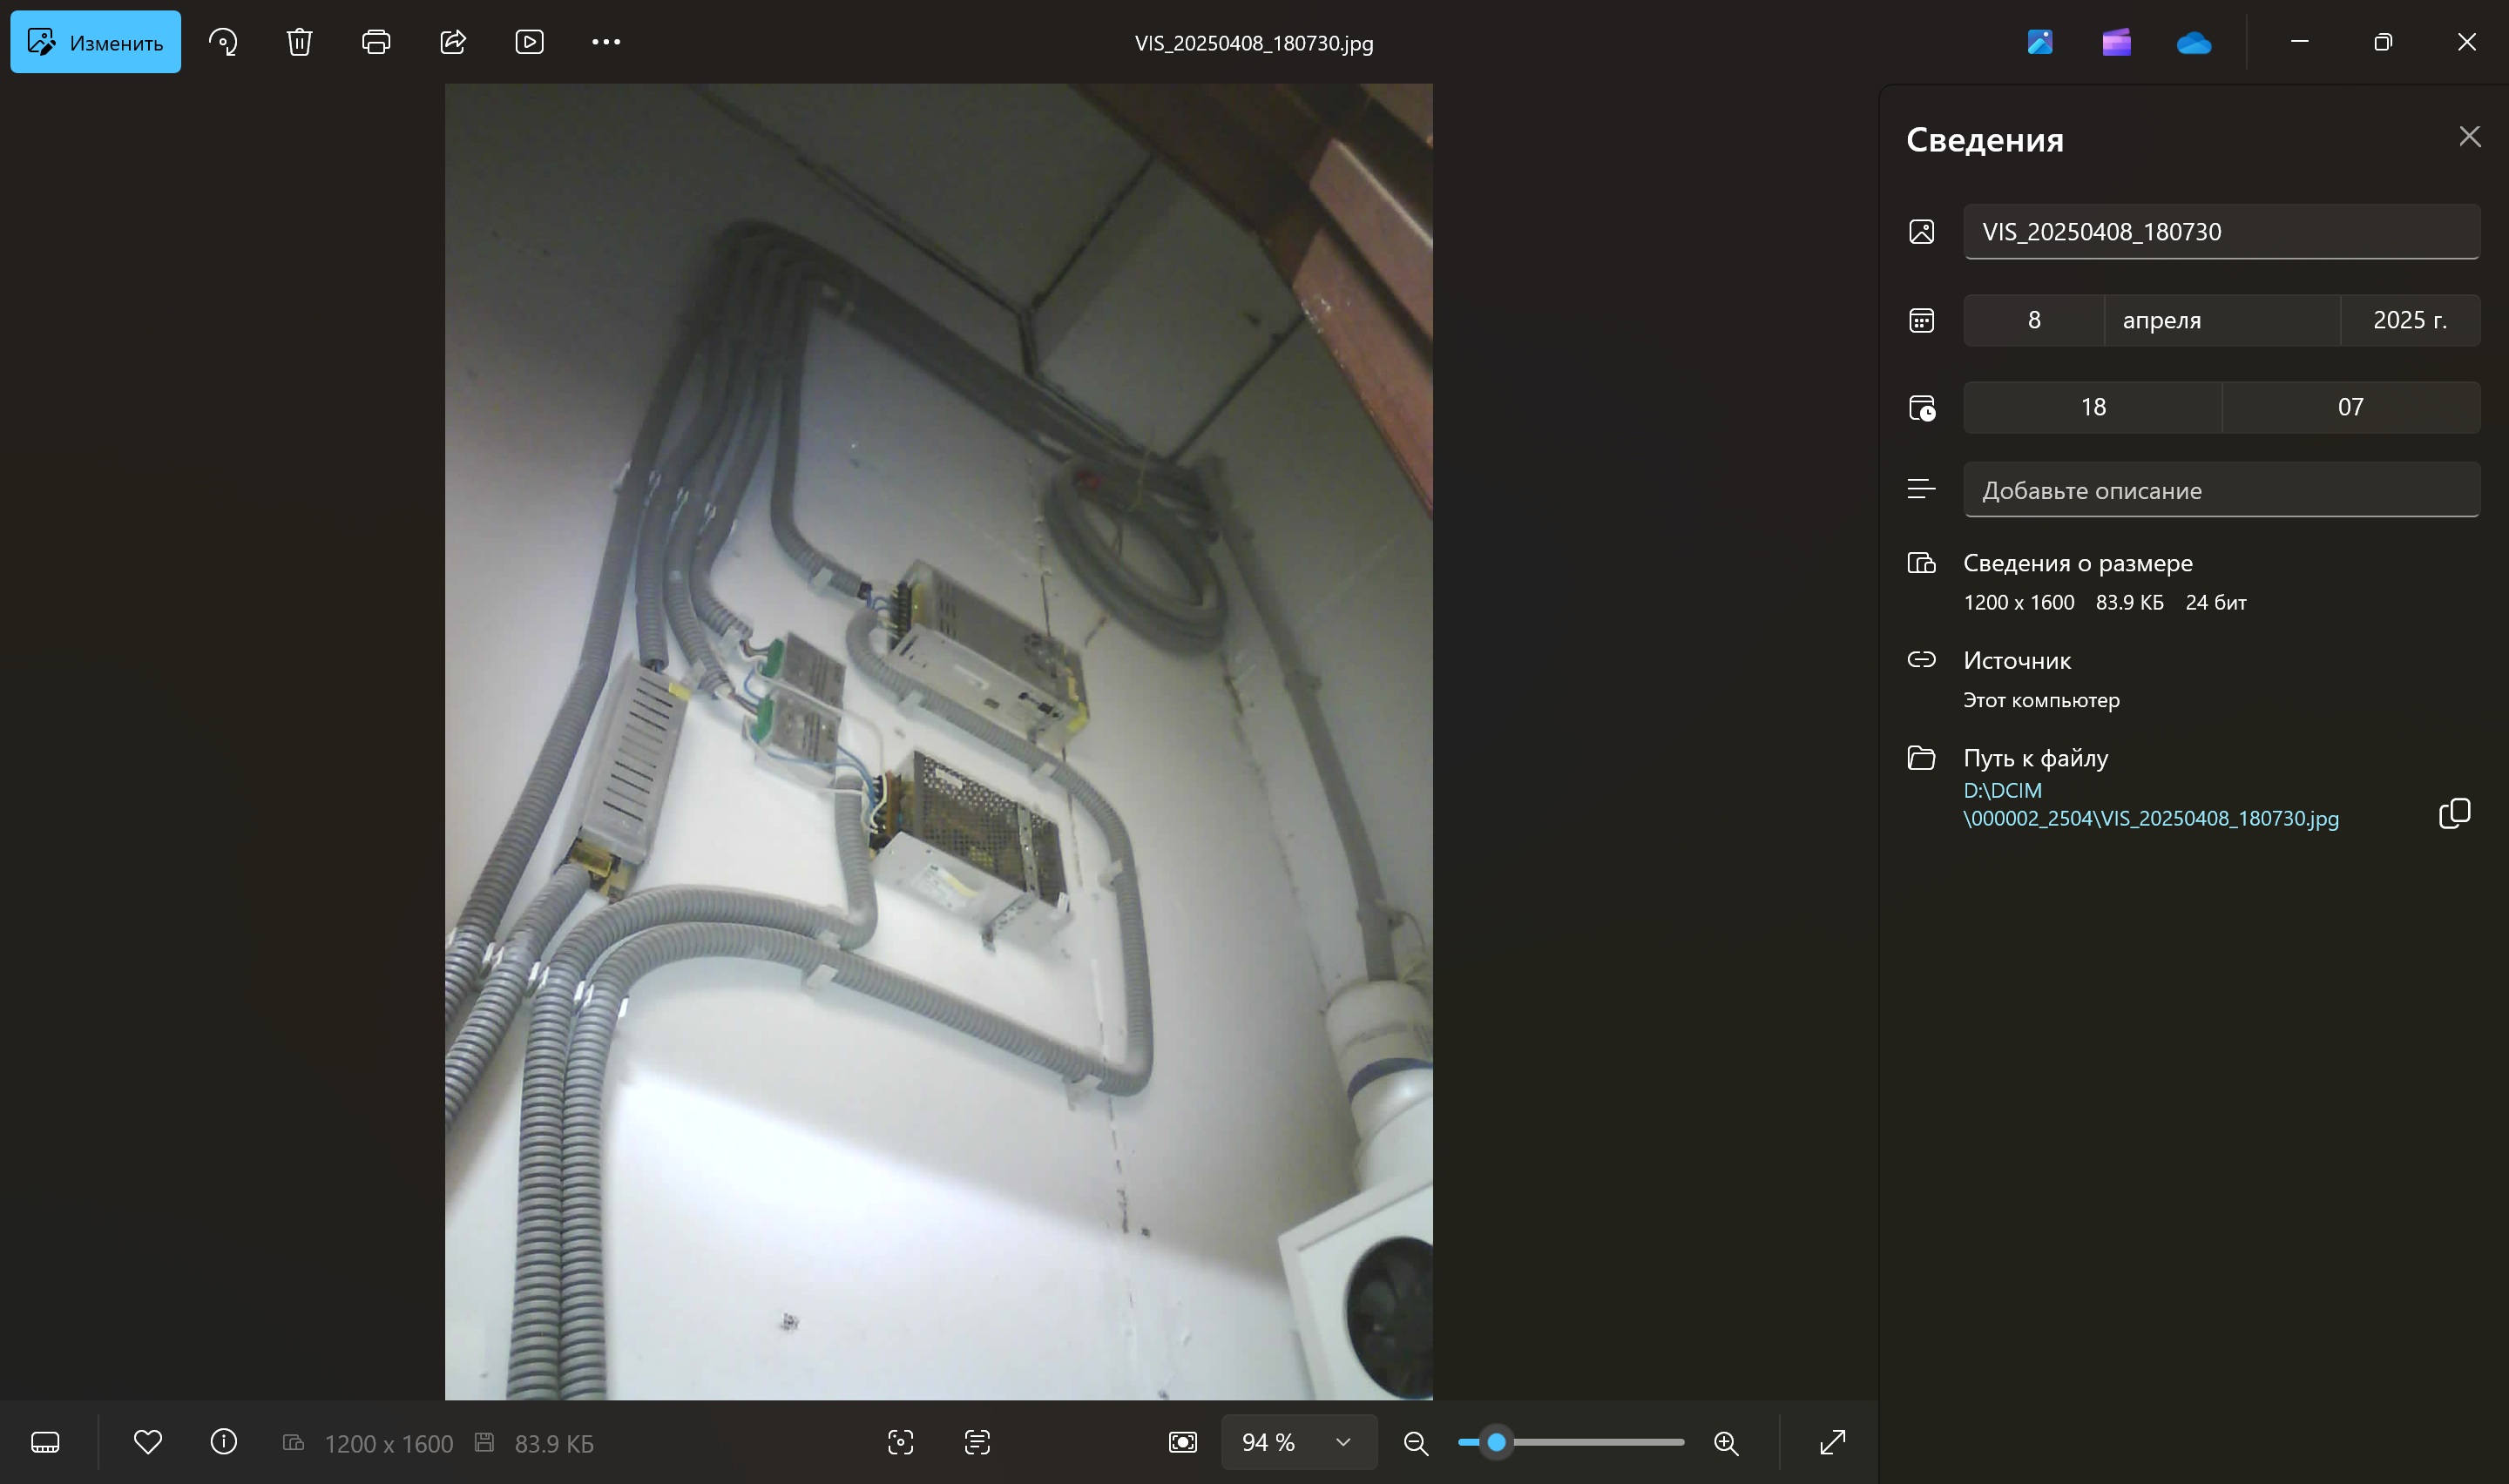
Task: Open the OneDrive cloud icon
Action: click(2193, 42)
